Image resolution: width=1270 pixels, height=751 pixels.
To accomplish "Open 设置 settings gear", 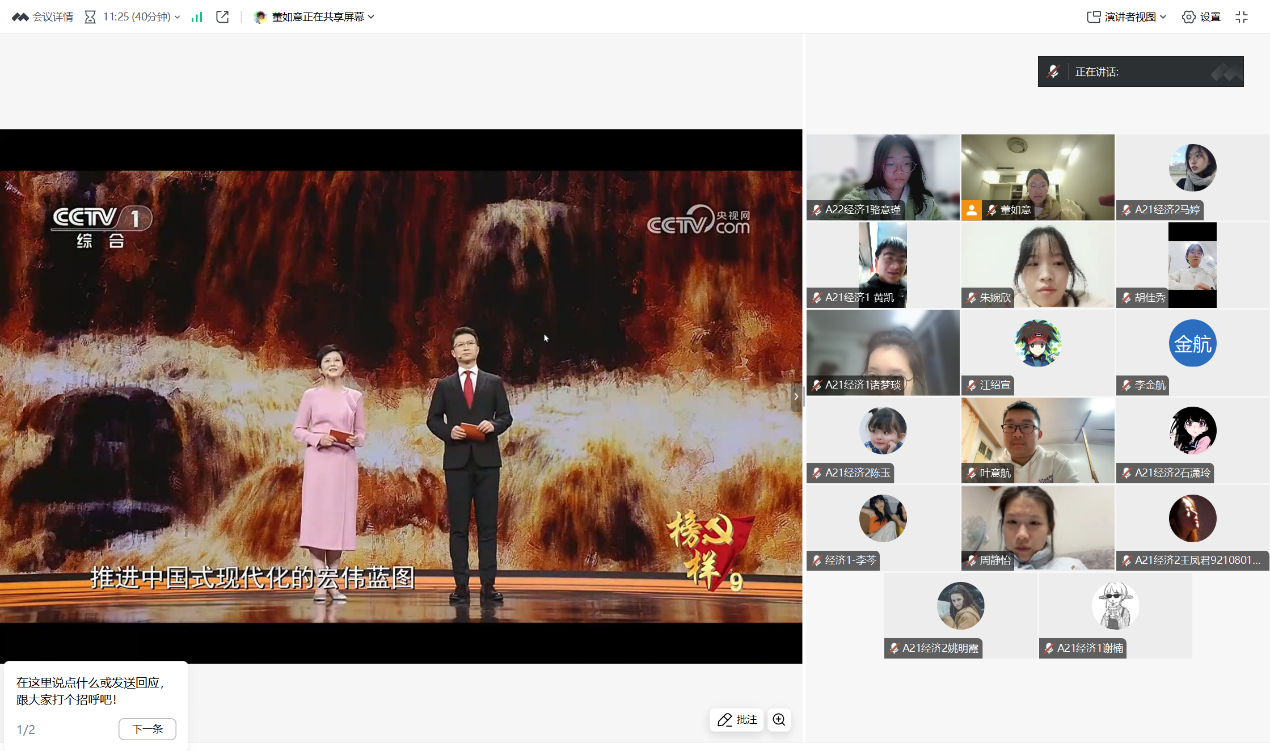I will pos(1201,17).
